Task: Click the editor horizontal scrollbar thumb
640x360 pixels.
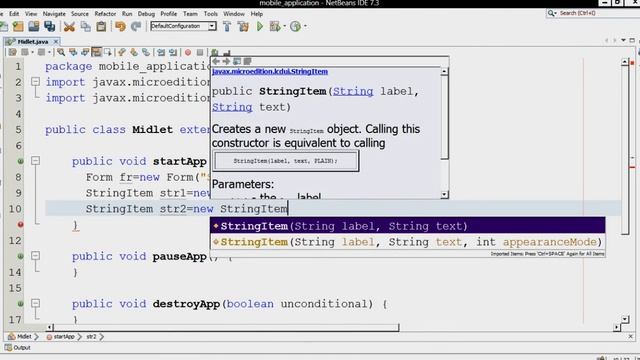Action: [227, 327]
